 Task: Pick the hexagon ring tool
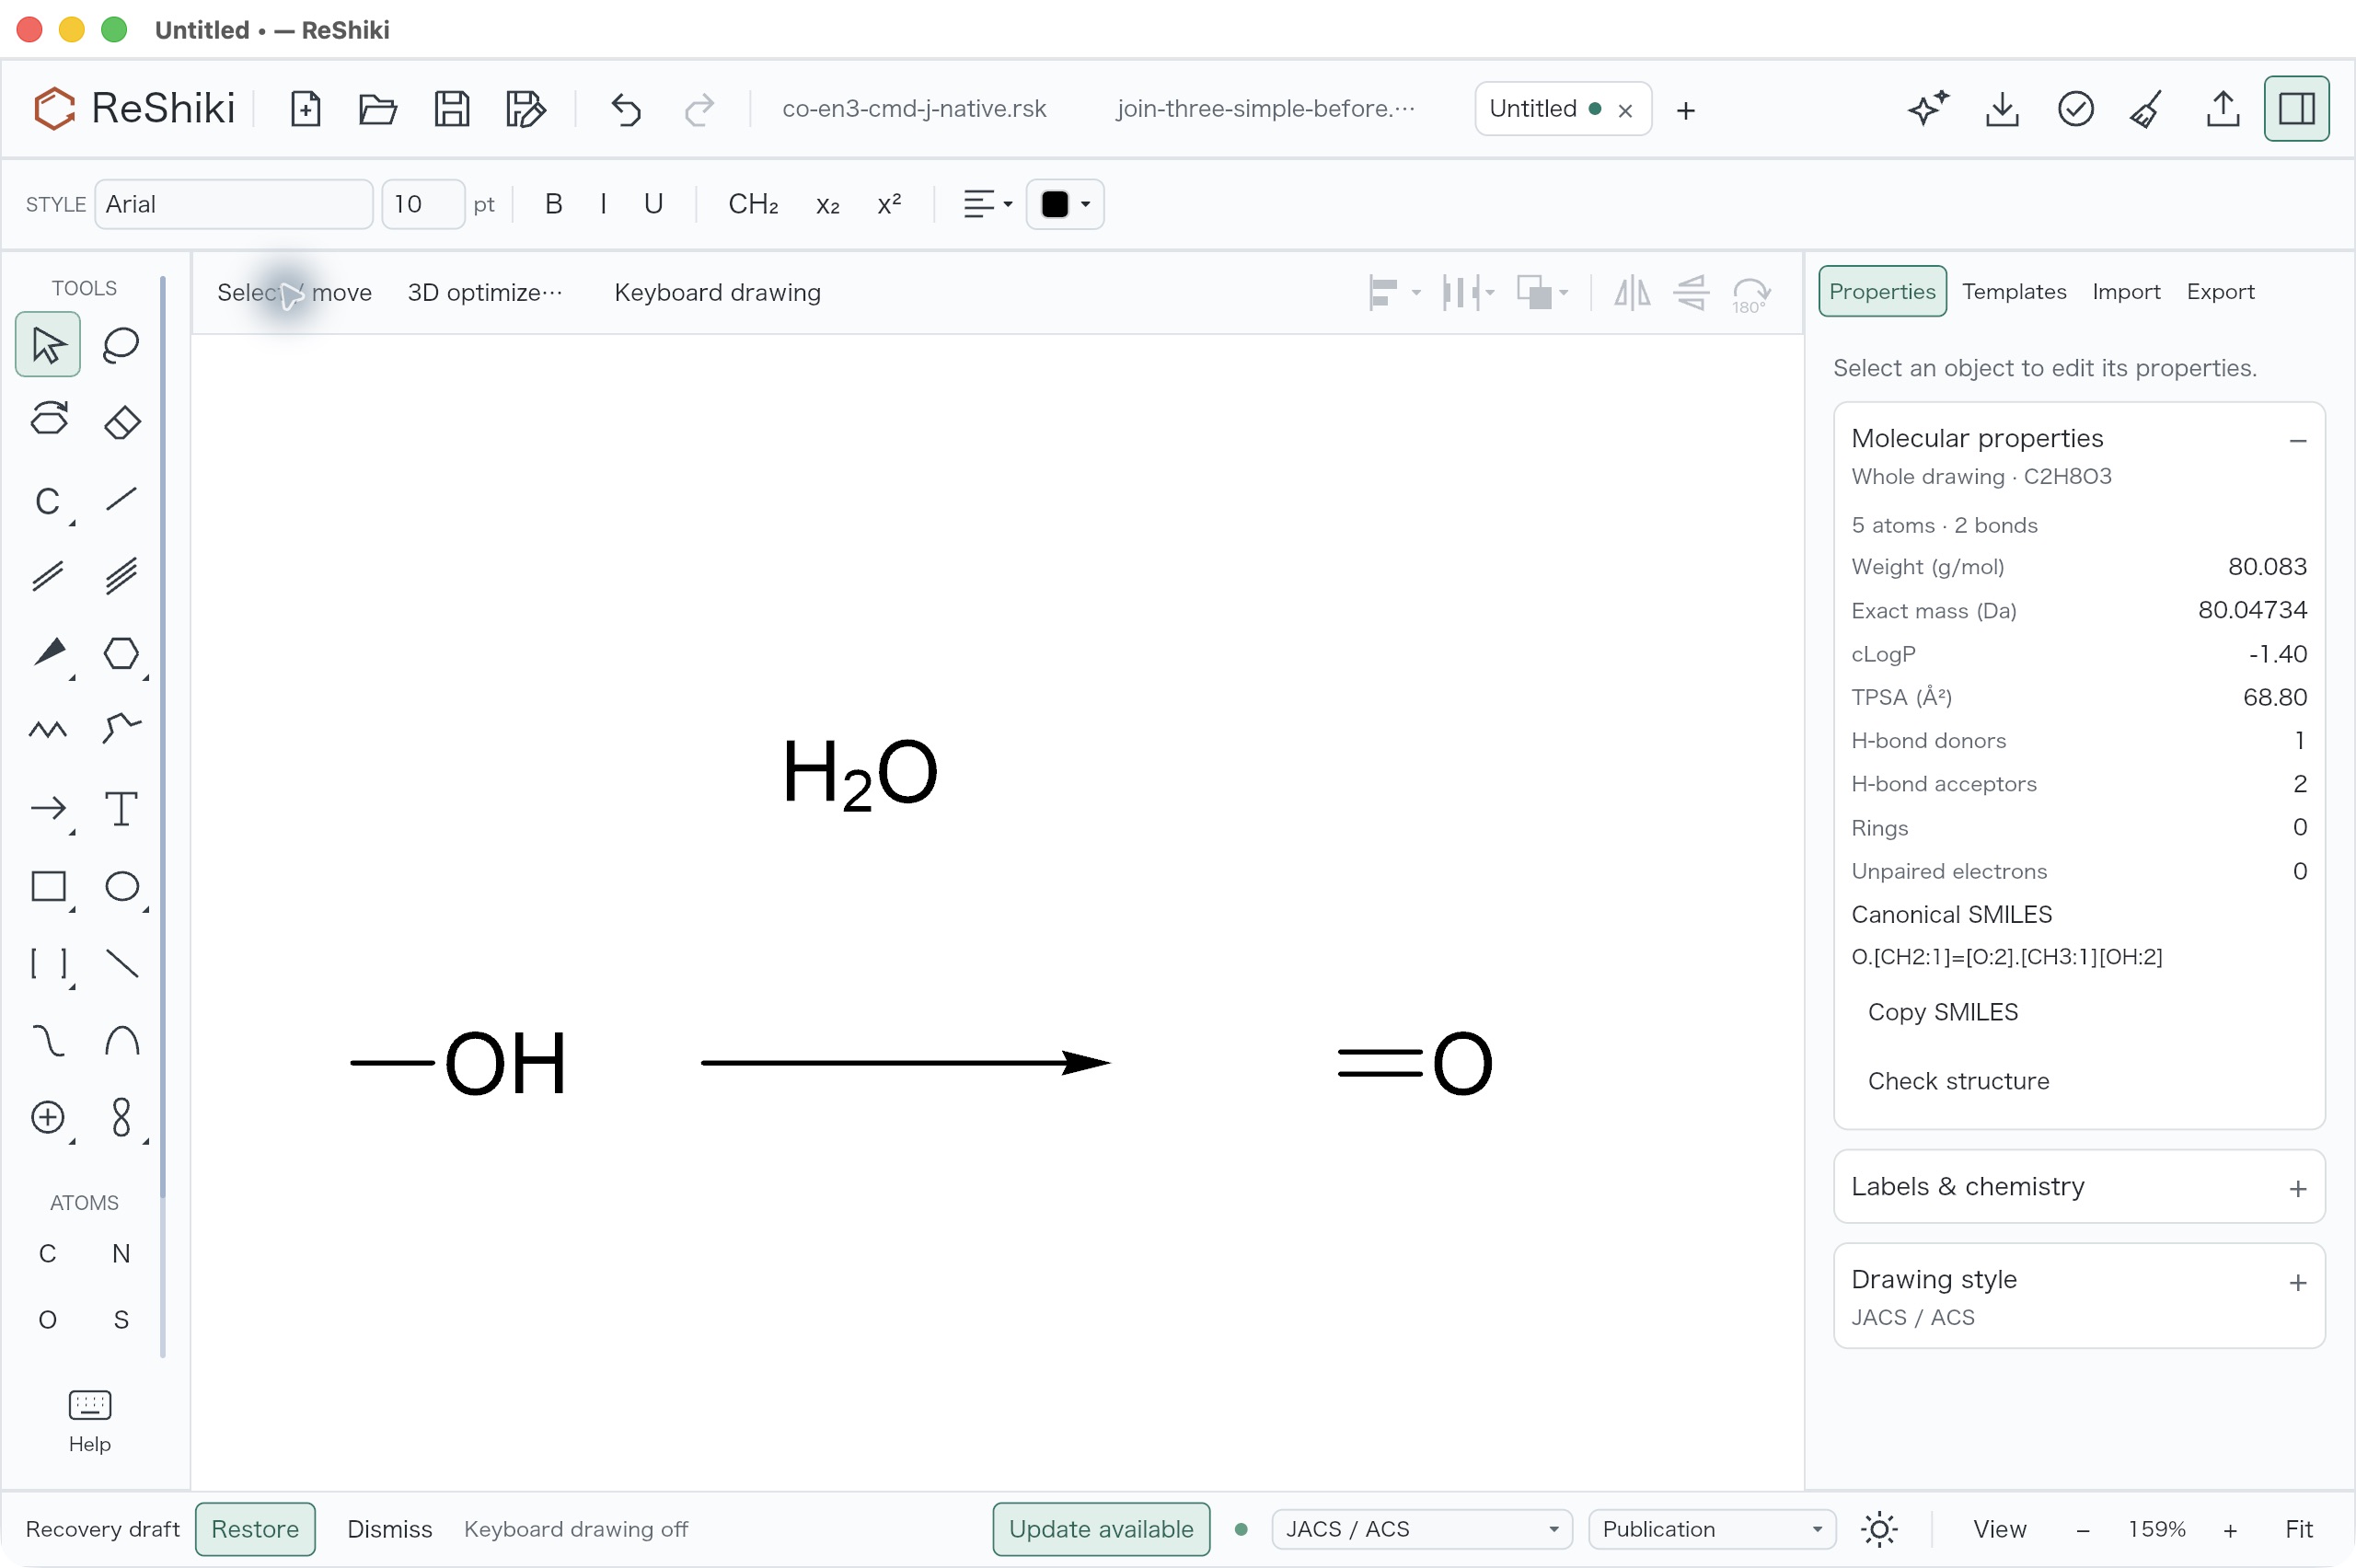point(121,653)
